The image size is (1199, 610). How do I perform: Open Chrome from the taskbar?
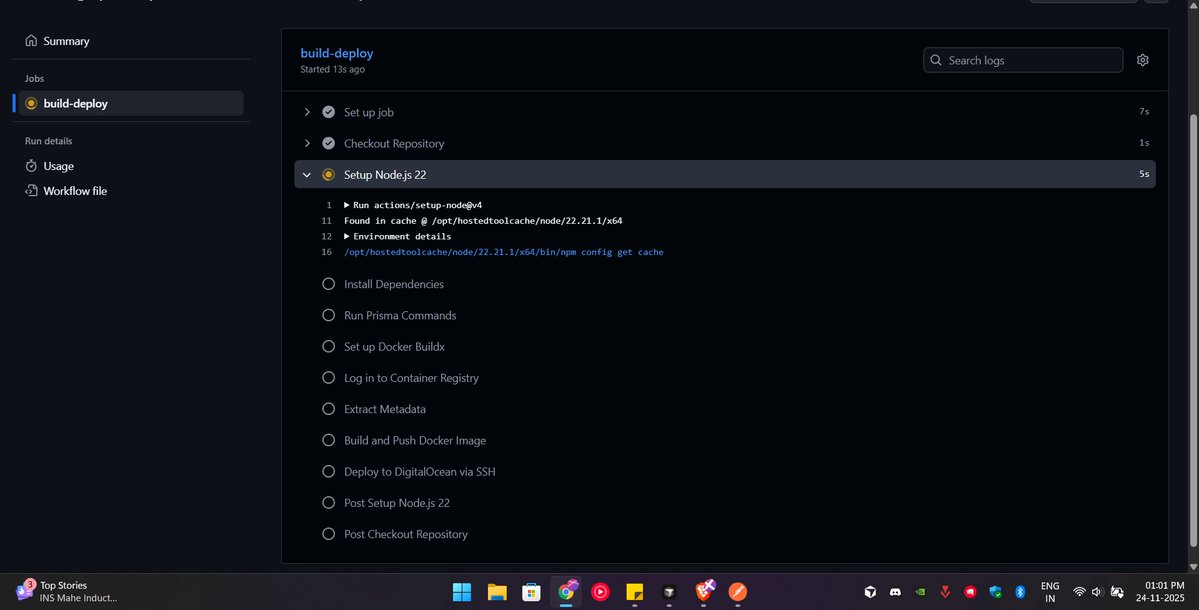(566, 591)
